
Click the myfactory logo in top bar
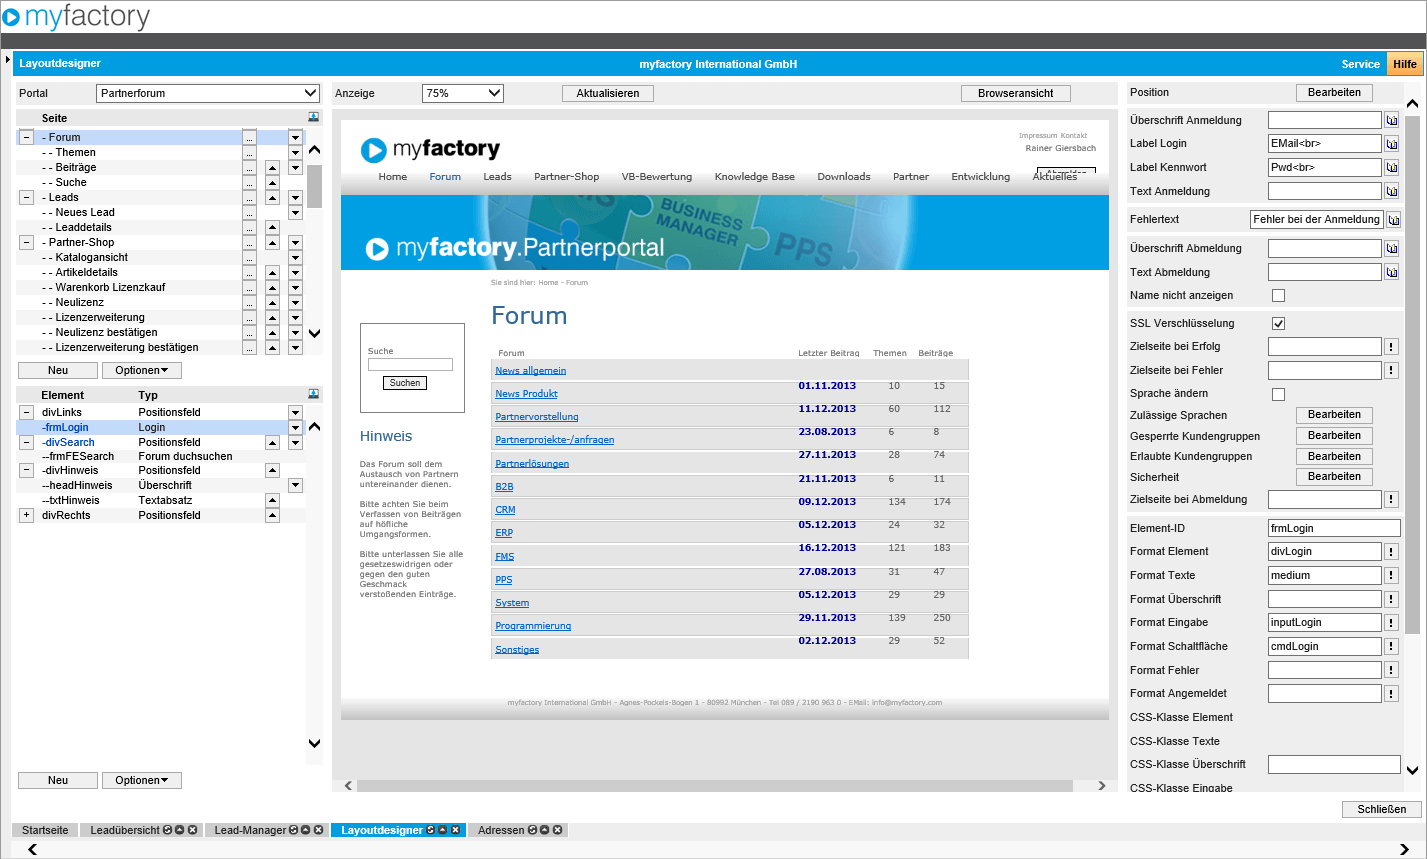click(x=76, y=17)
